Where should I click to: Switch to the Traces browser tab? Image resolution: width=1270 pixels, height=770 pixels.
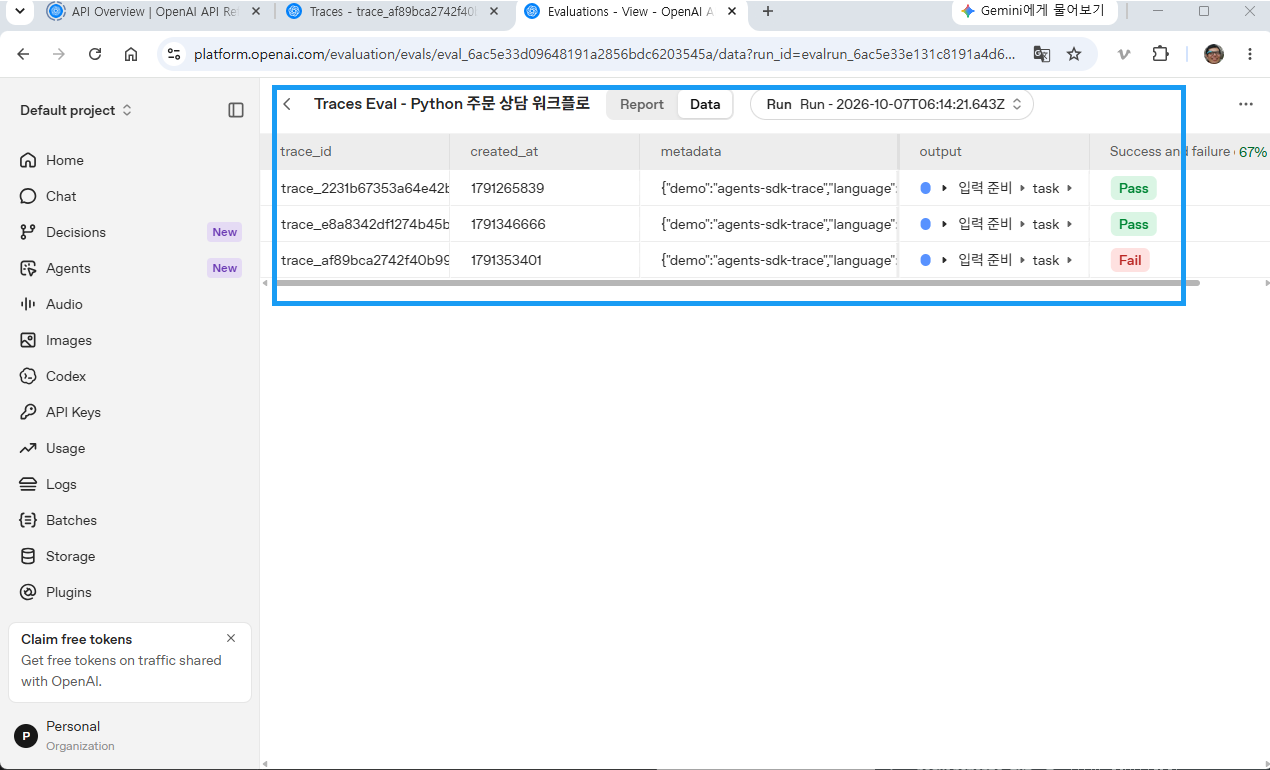[394, 12]
